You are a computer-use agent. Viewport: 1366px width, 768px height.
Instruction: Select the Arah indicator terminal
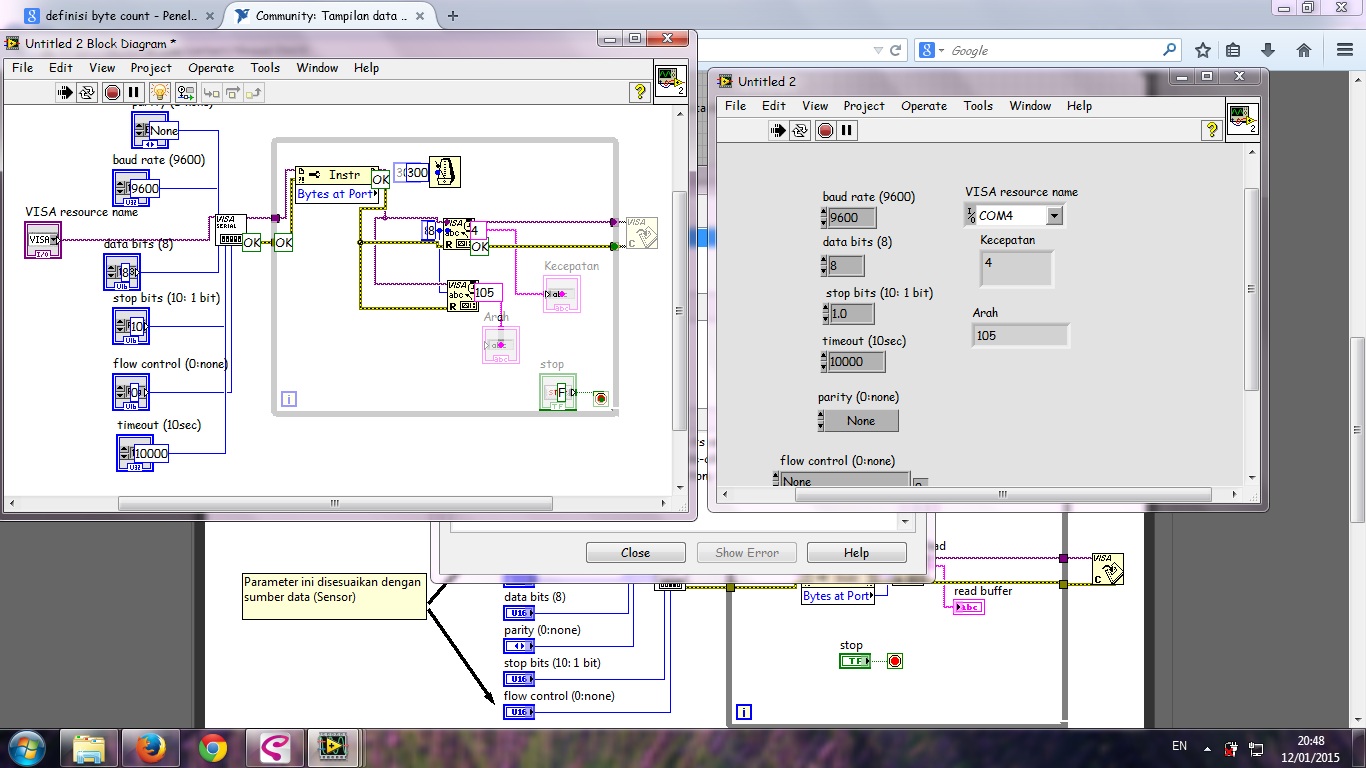pyautogui.click(x=501, y=345)
